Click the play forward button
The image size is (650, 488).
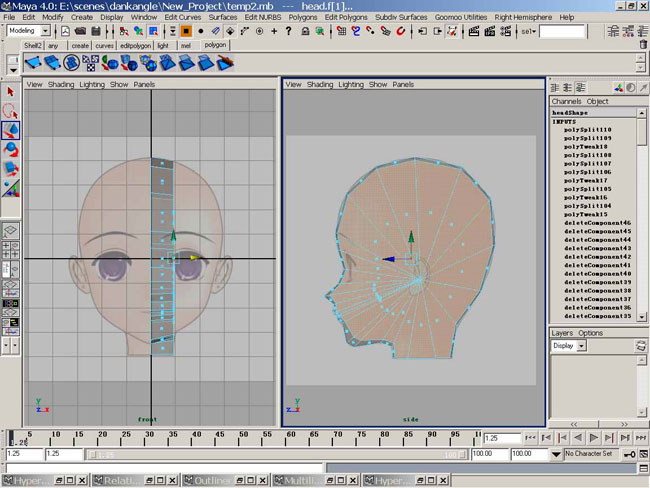[x=594, y=437]
